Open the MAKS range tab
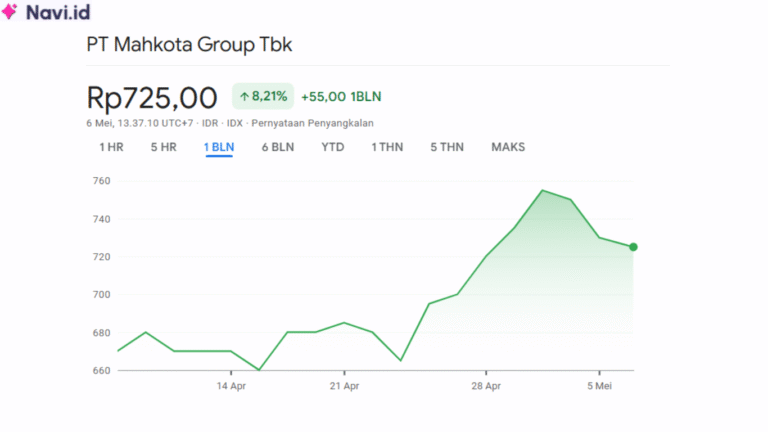Image resolution: width=768 pixels, height=432 pixels. tap(508, 147)
